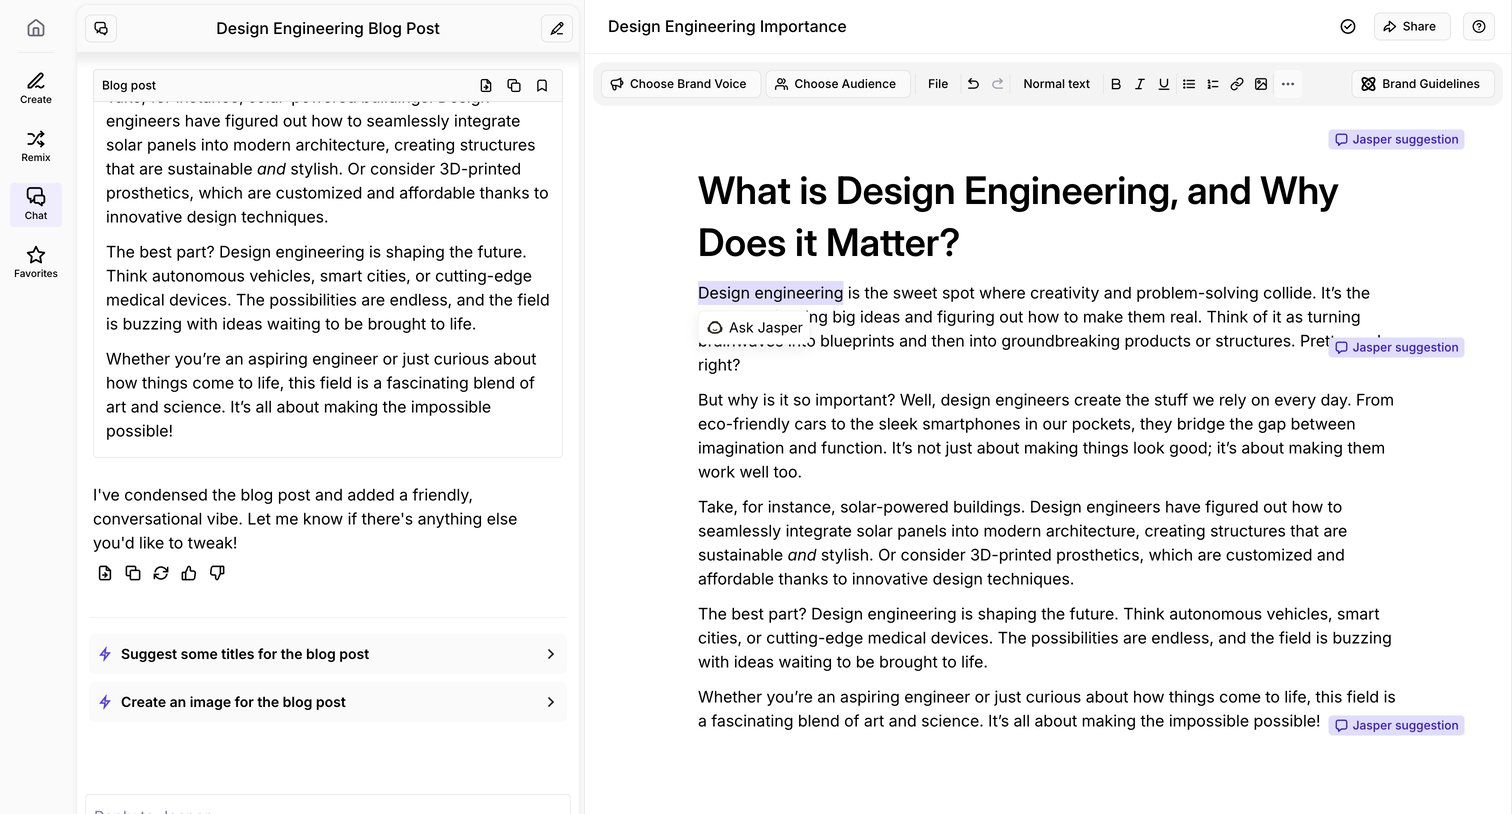
Task: Click the document heading What is Design Engineering
Action: coord(1018,217)
